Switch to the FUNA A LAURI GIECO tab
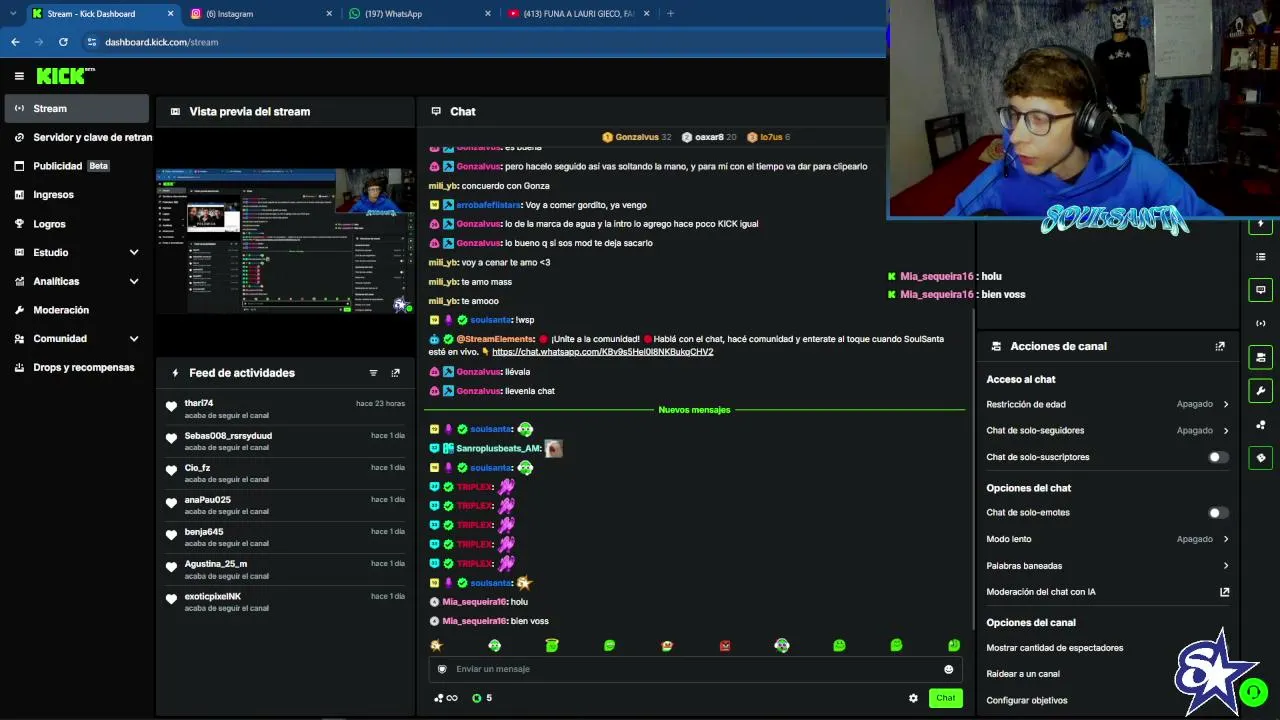Image resolution: width=1280 pixels, height=720 pixels. point(579,14)
